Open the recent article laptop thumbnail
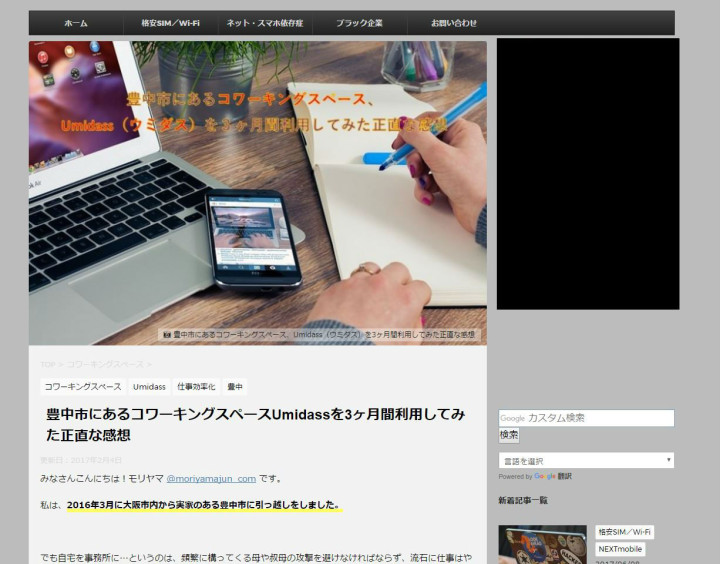The width and height of the screenshot is (720, 564). 542,545
